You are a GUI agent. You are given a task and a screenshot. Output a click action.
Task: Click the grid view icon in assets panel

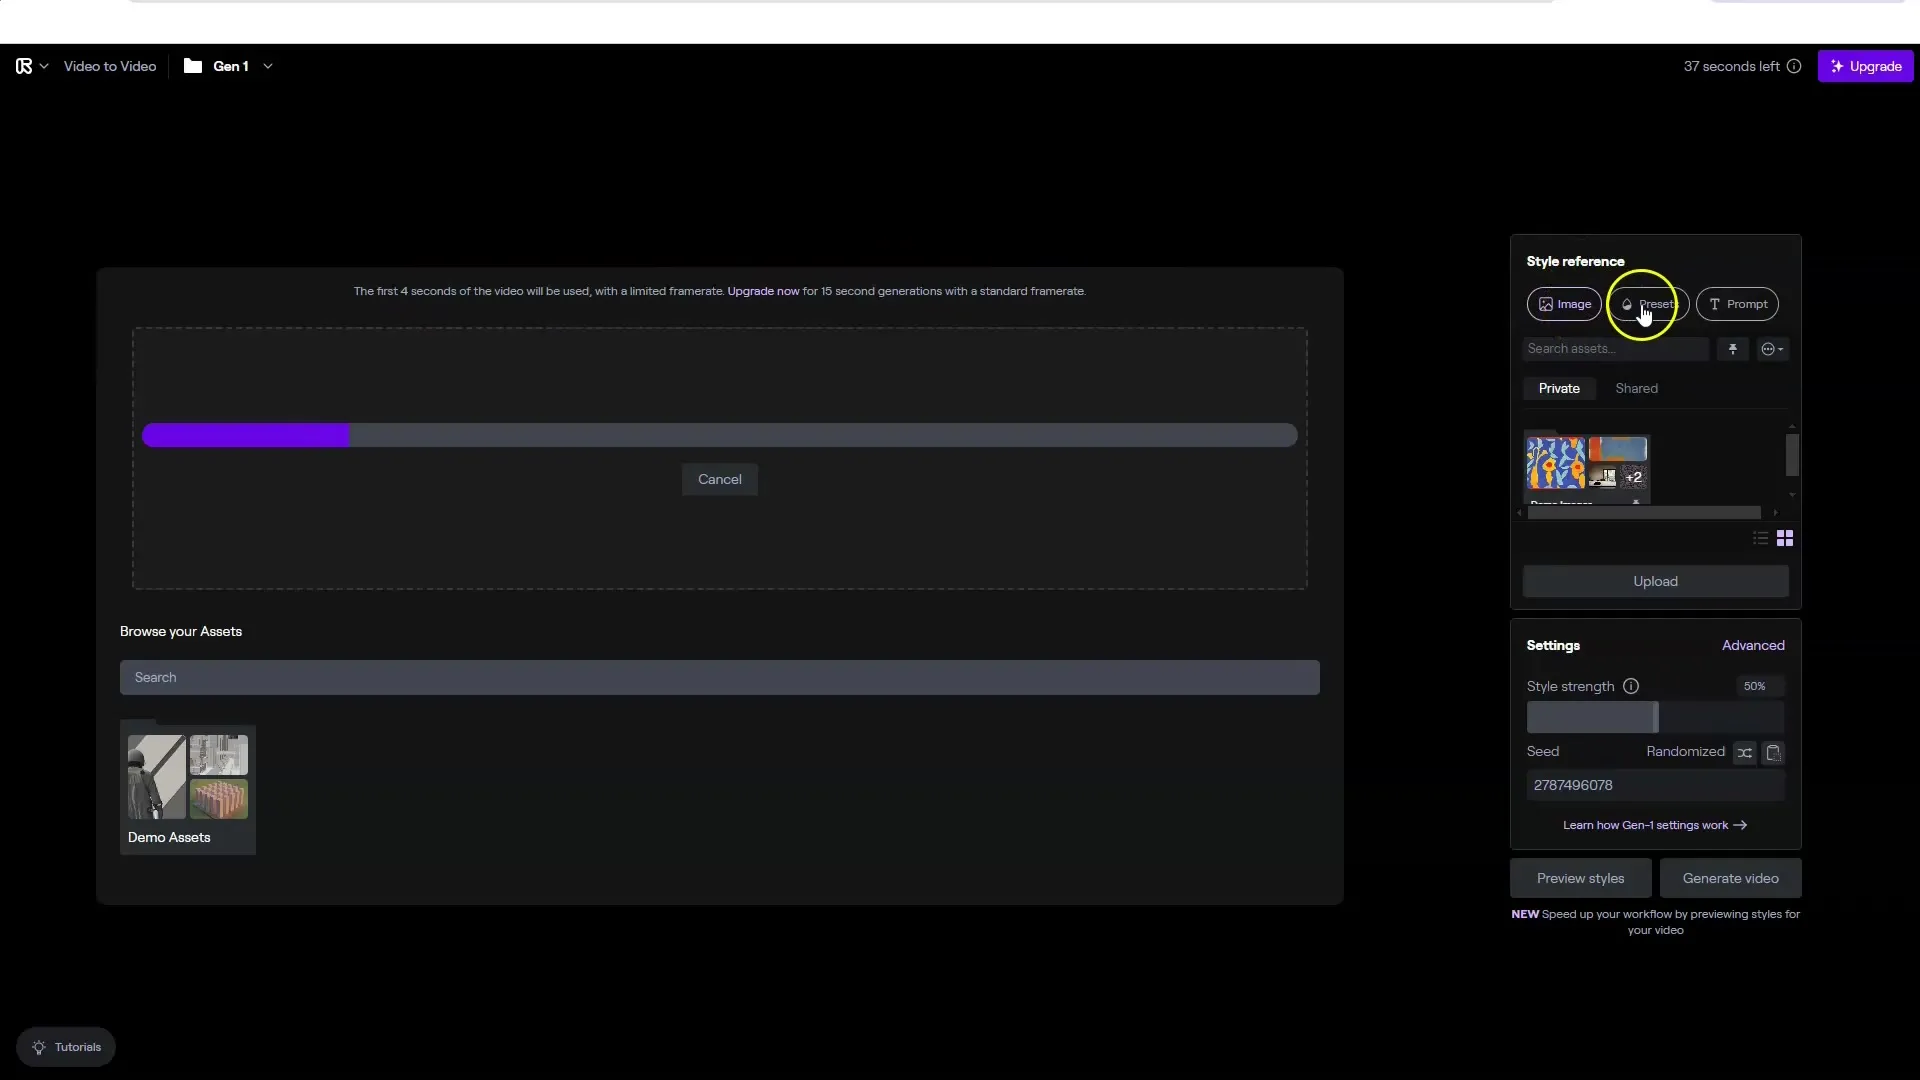click(1784, 537)
